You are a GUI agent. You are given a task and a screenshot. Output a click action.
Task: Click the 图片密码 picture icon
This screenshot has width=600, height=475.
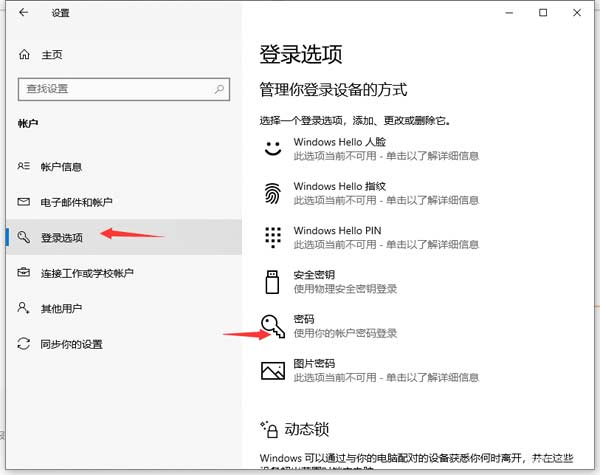(x=273, y=371)
